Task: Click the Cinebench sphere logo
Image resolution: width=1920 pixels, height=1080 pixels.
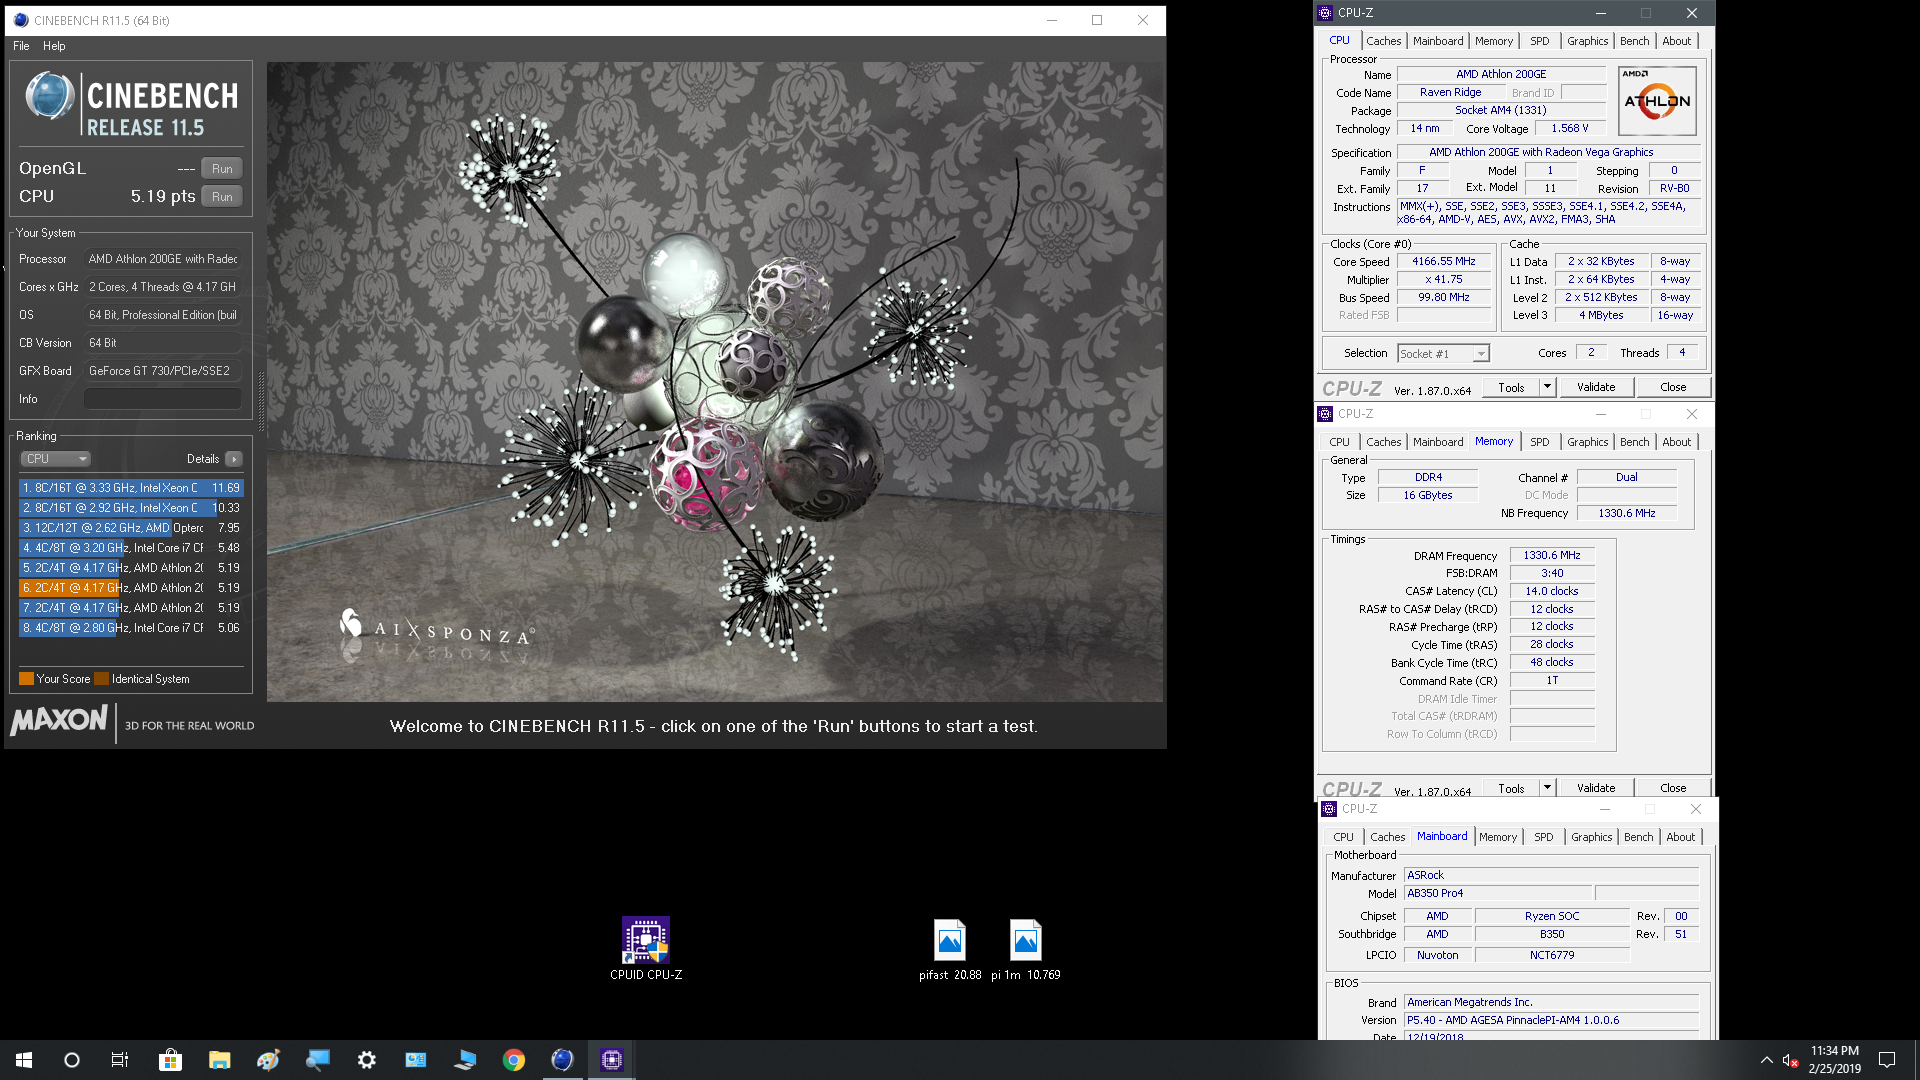Action: coord(50,97)
